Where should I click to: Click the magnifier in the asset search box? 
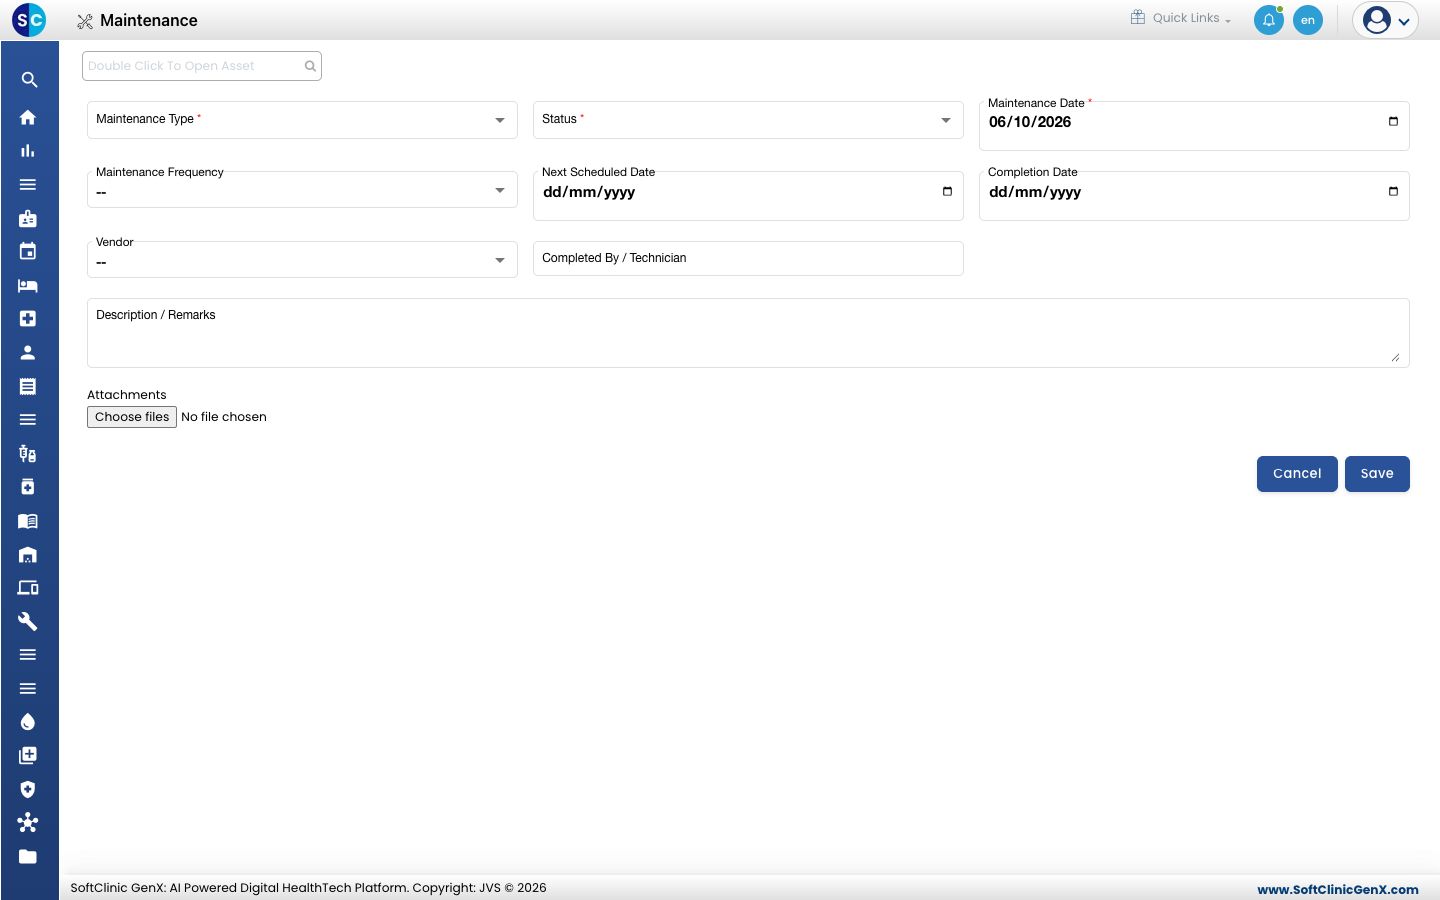311,66
